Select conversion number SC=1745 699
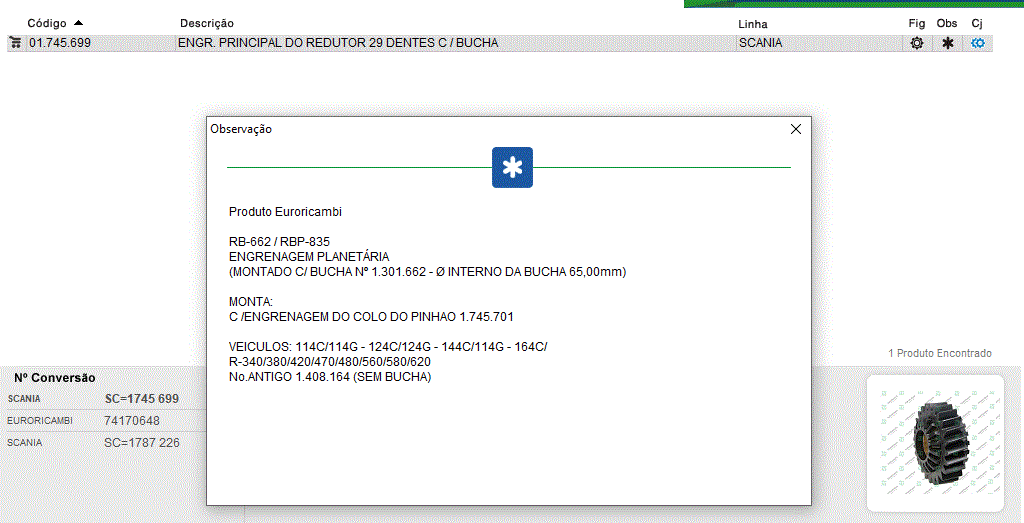Image resolution: width=1024 pixels, height=523 pixels. [142, 399]
